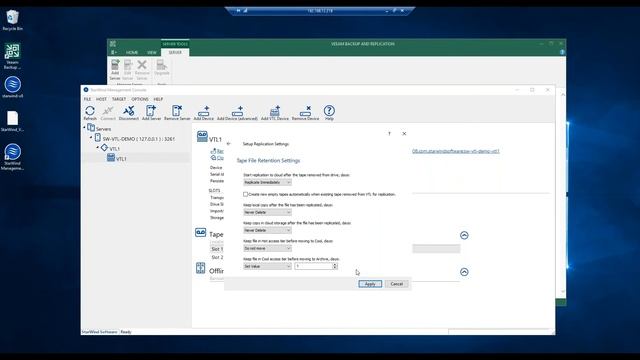
Task: Collapse the Offline section round chevron
Action: [464, 272]
